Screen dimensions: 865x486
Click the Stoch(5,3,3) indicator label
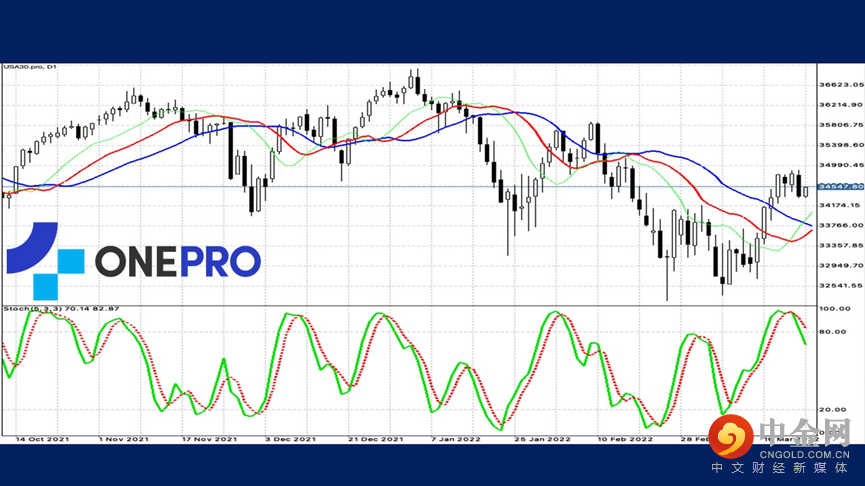coord(61,308)
